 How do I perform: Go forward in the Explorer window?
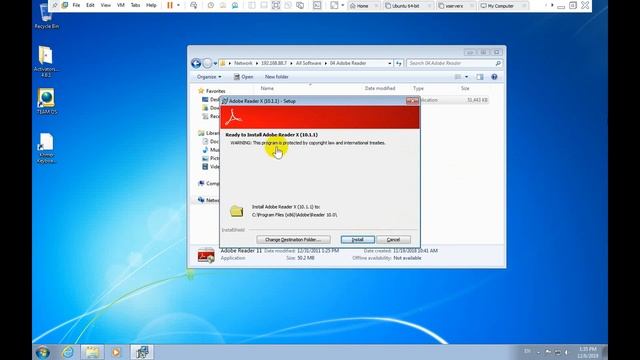pos(207,63)
